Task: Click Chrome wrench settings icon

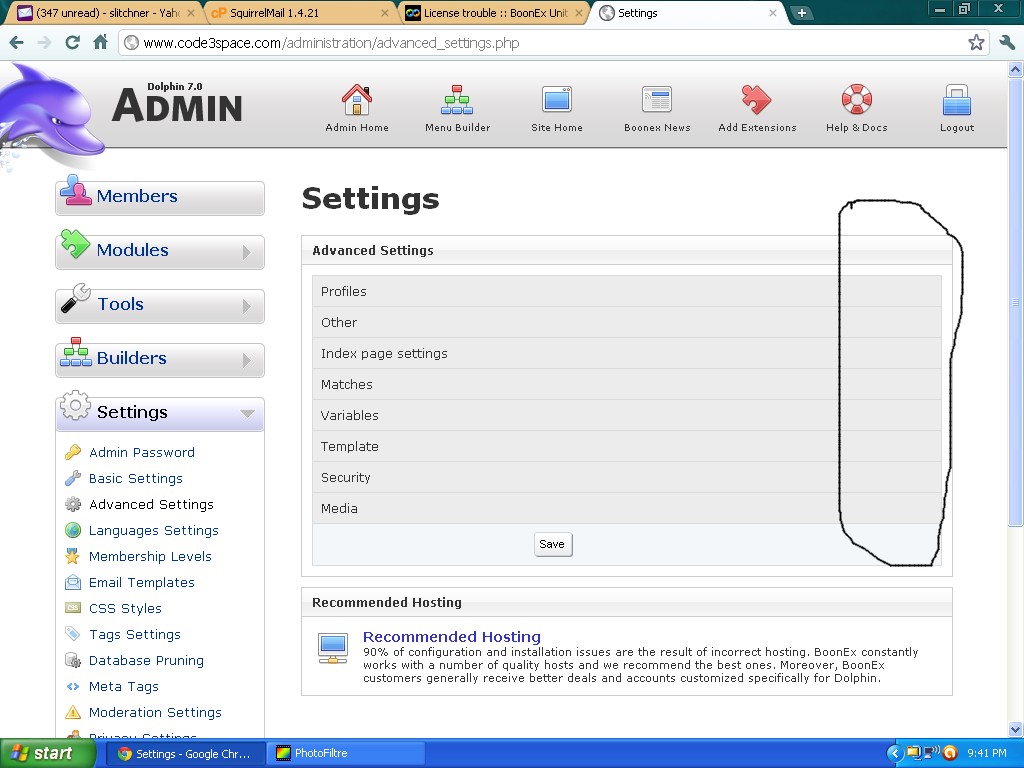Action: click(1006, 42)
